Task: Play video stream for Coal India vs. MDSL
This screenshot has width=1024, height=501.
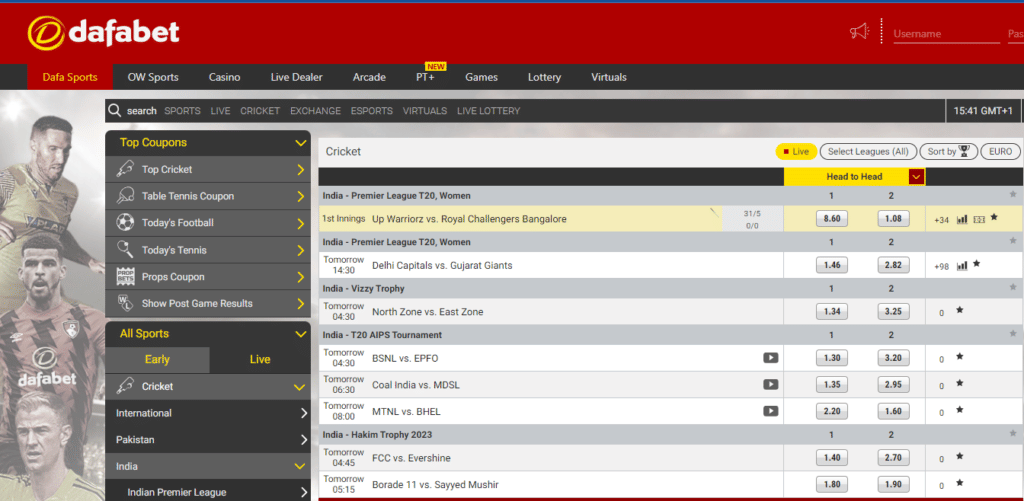Action: tap(771, 384)
